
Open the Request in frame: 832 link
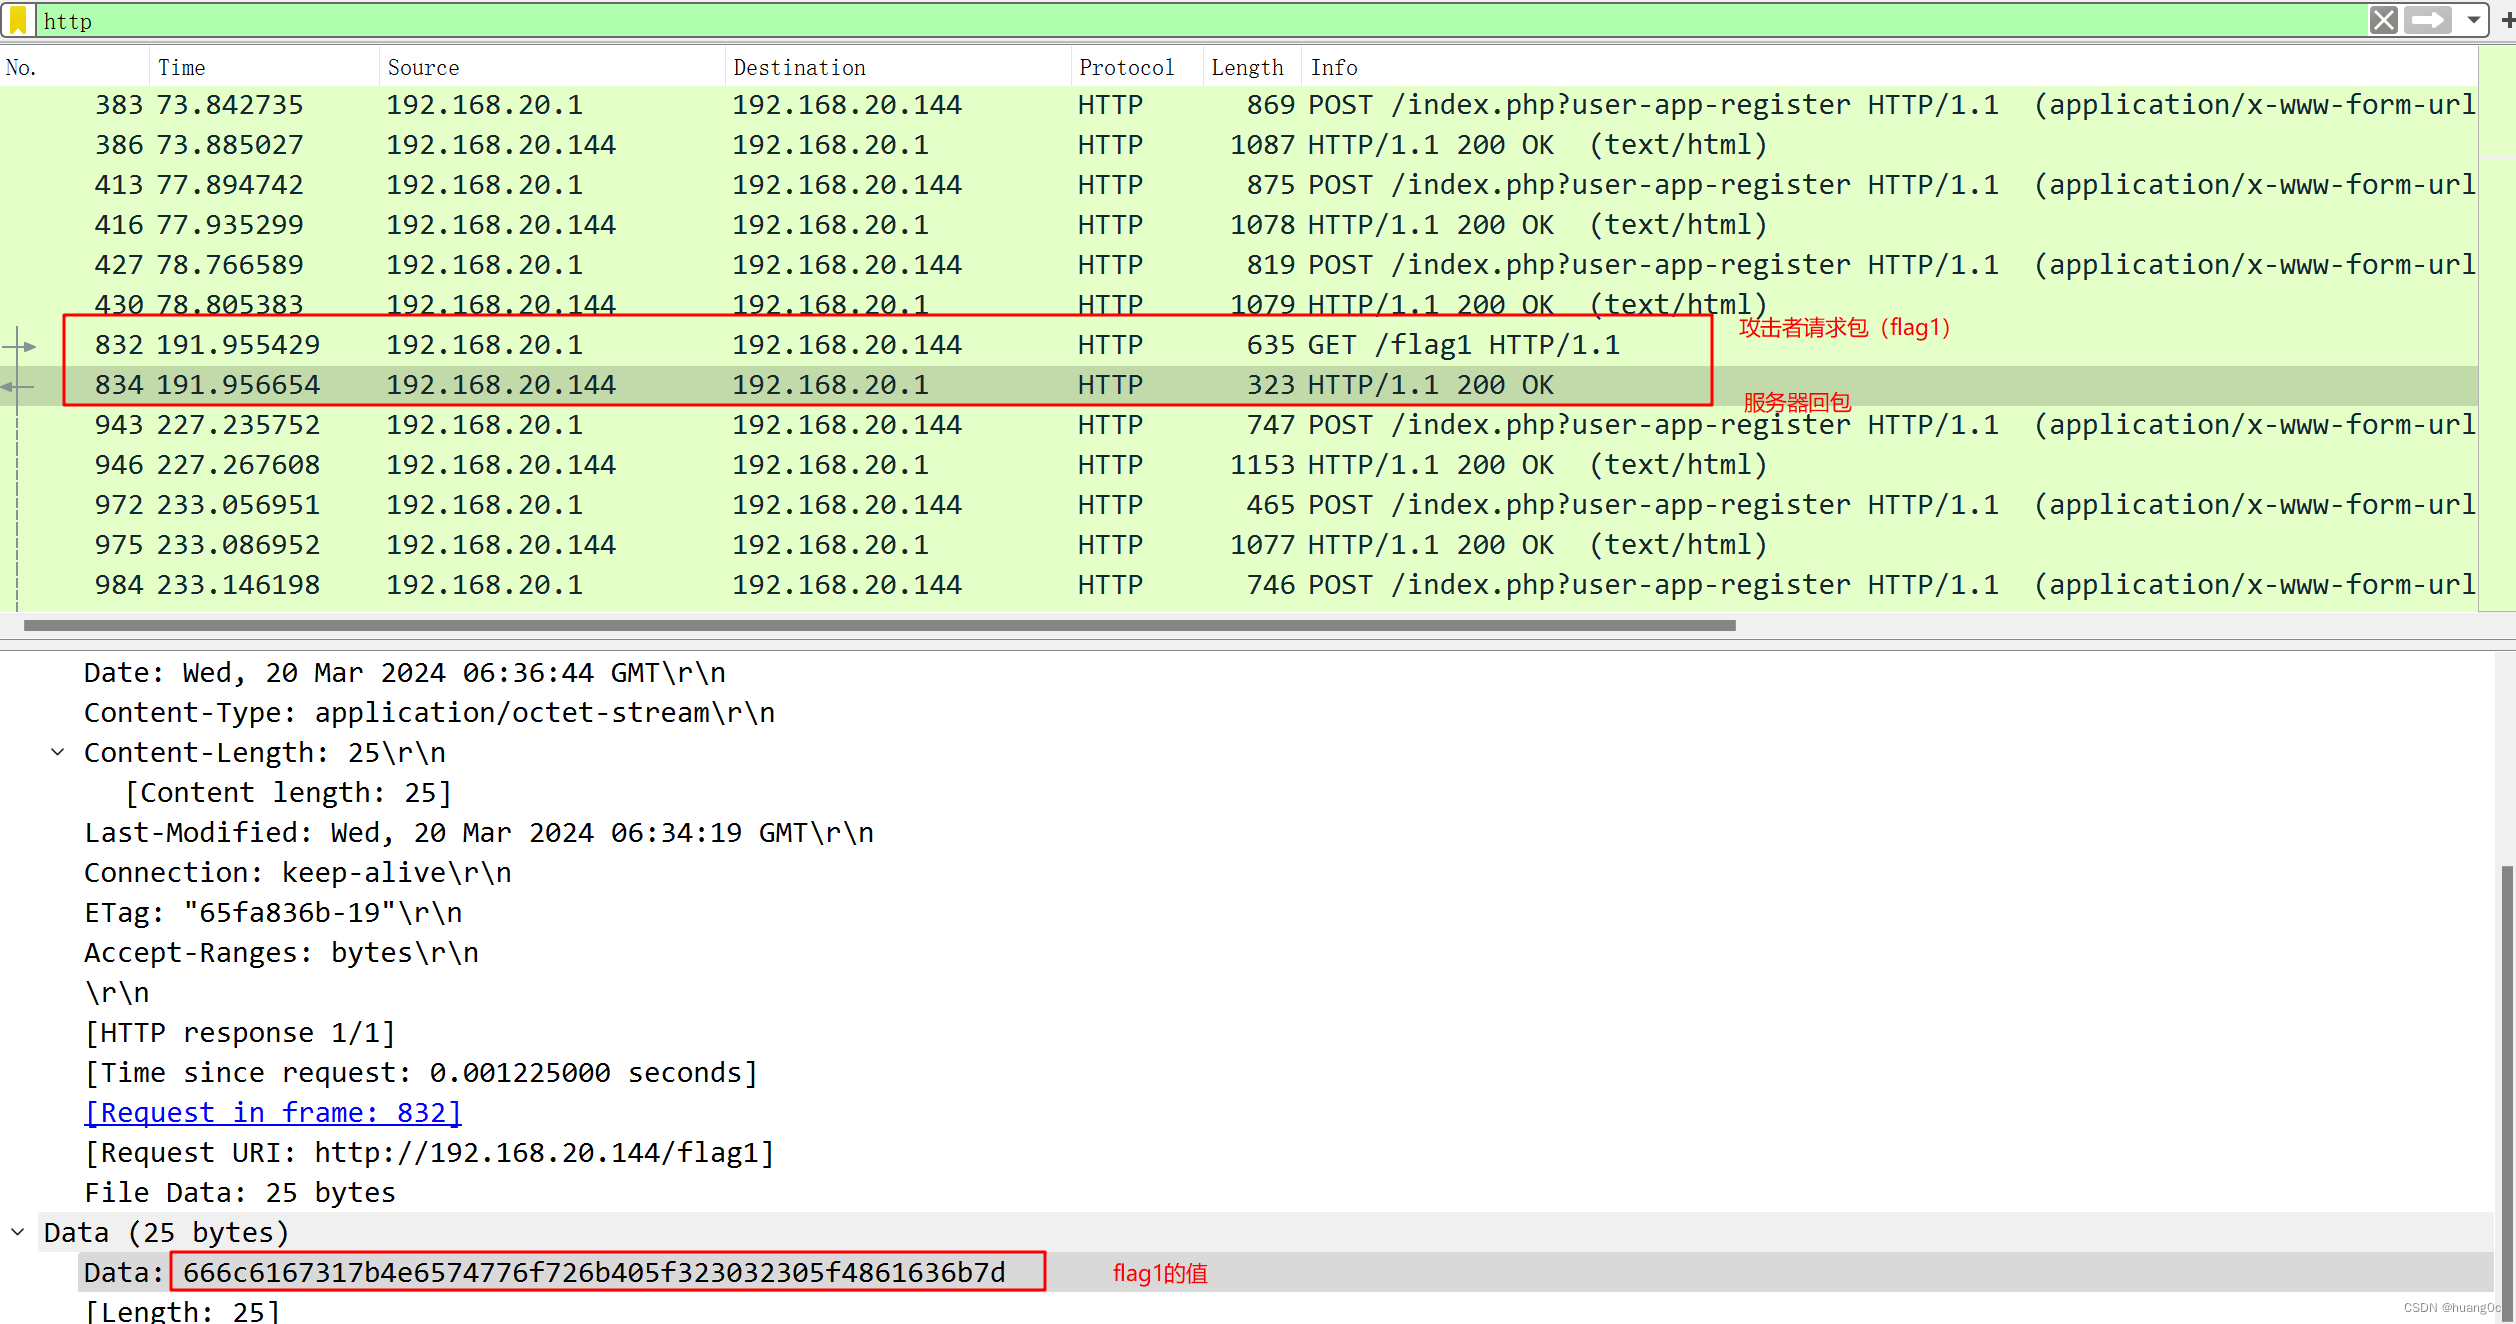(x=273, y=1113)
